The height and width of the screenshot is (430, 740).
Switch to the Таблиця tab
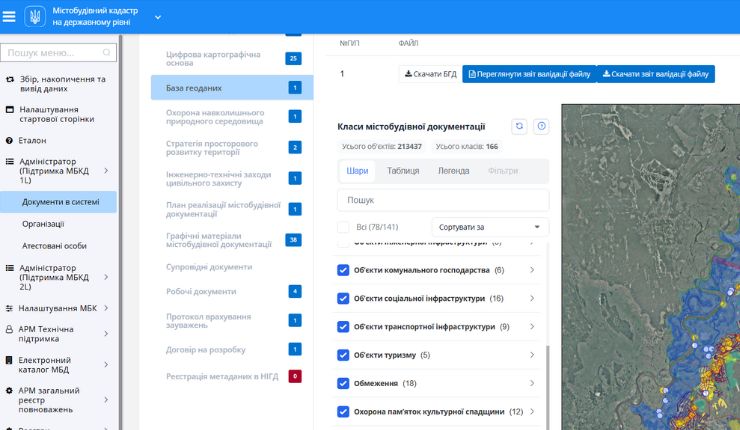[x=403, y=171]
